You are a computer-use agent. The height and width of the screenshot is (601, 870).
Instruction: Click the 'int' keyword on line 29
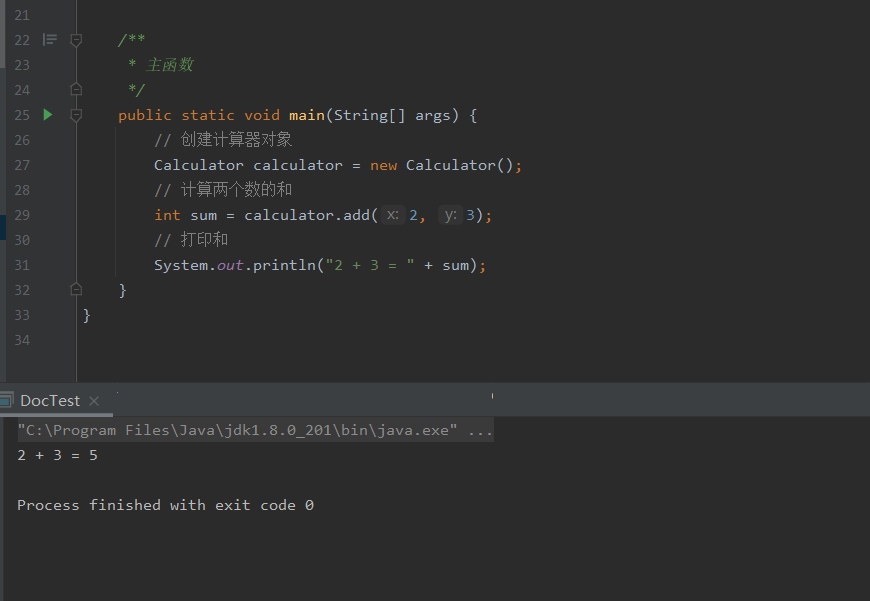(x=168, y=215)
